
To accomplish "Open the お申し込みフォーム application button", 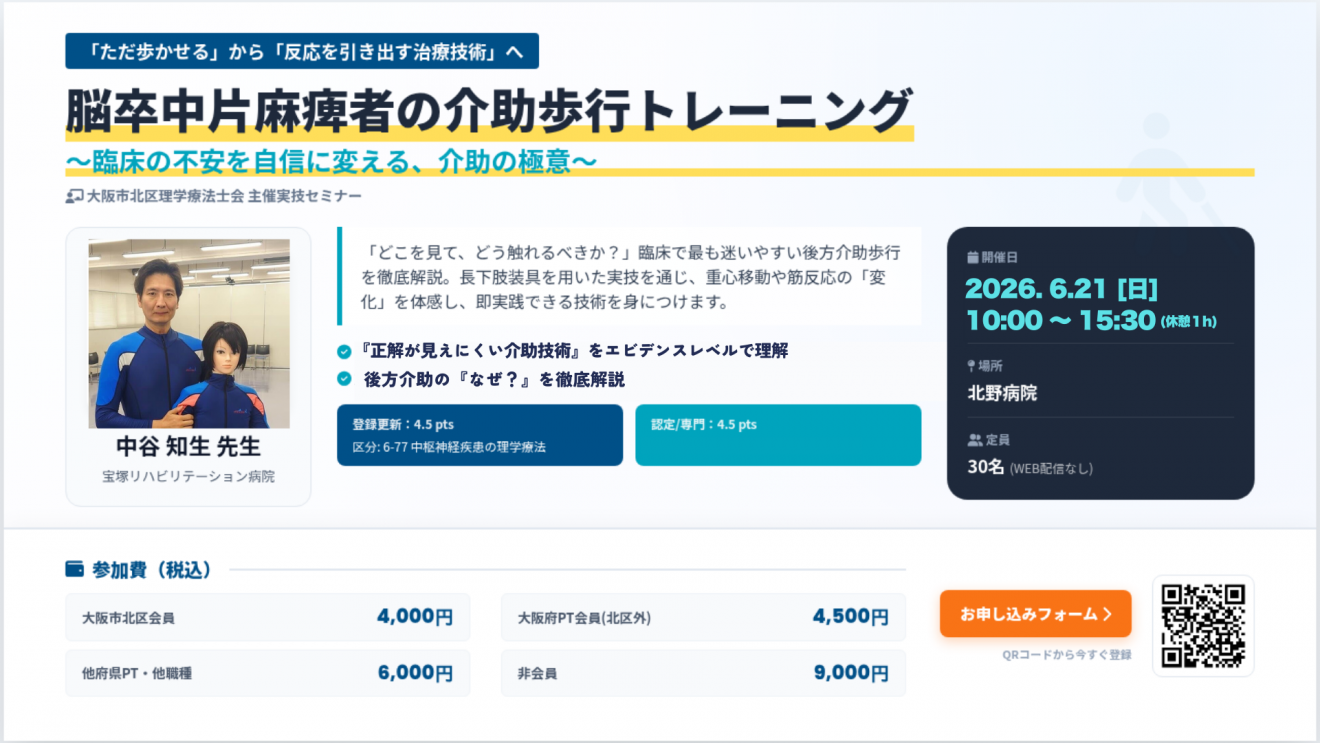I will 1035,614.
